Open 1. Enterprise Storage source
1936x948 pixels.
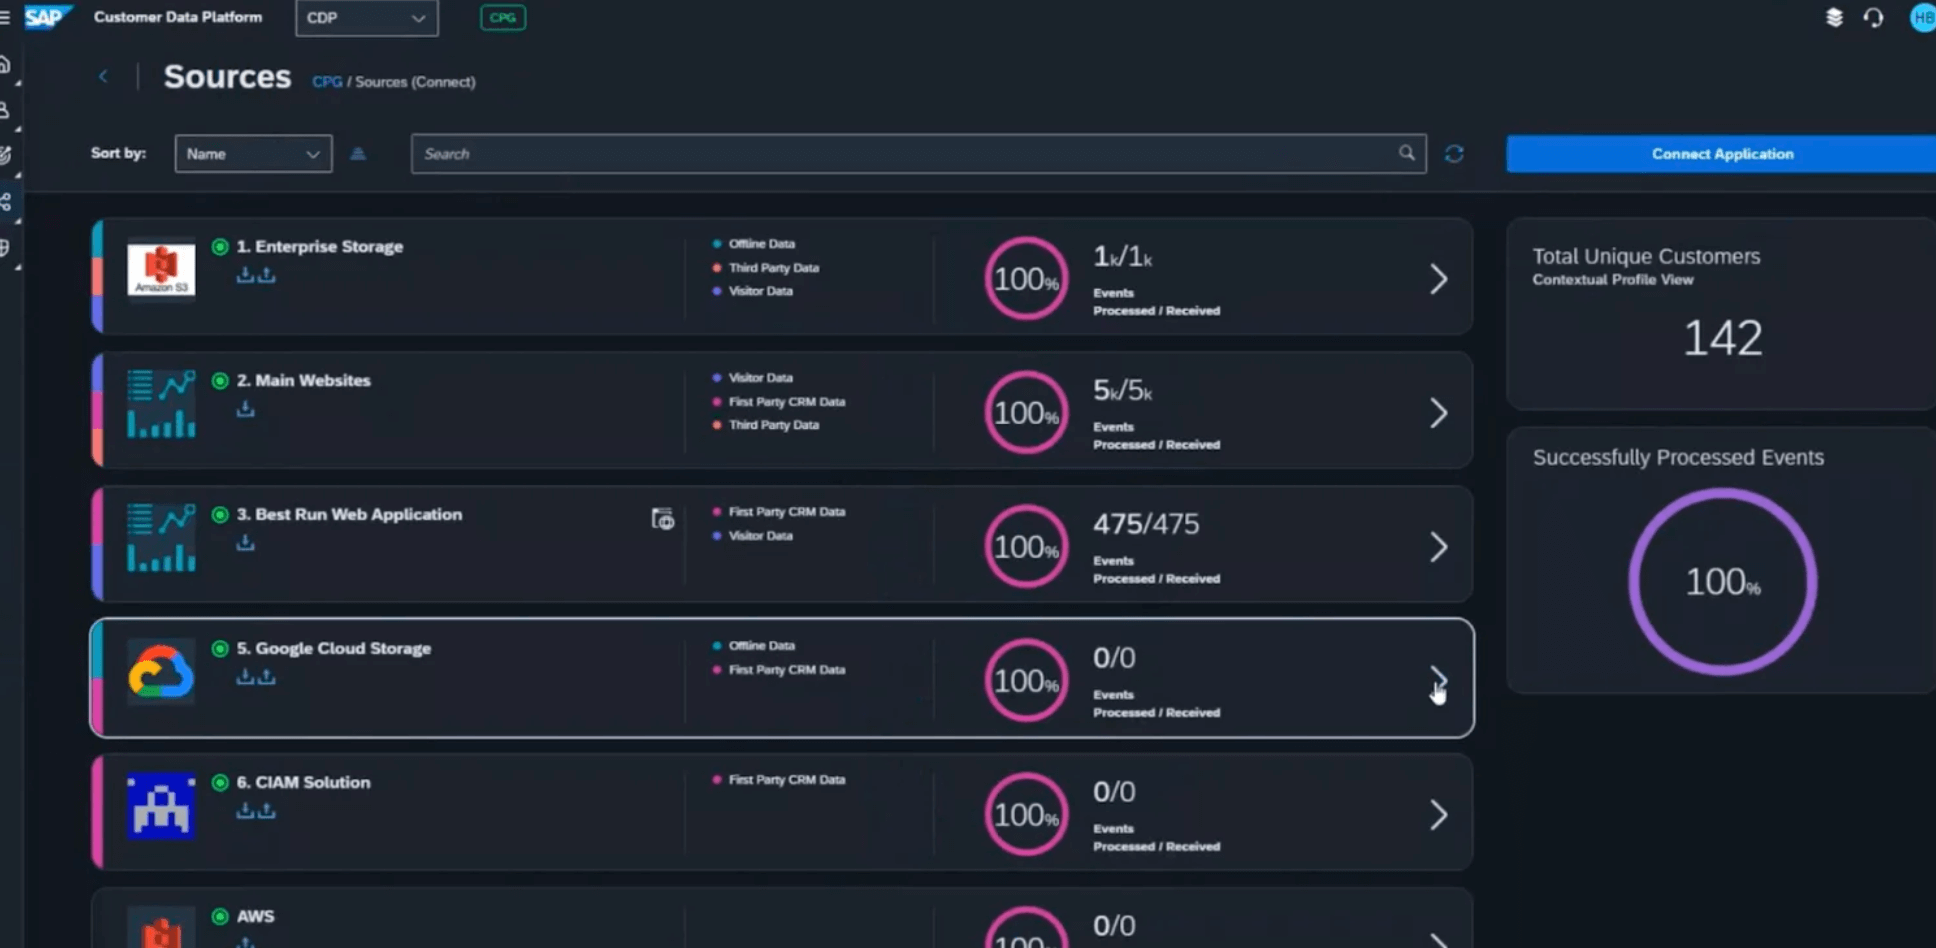[x=319, y=246]
